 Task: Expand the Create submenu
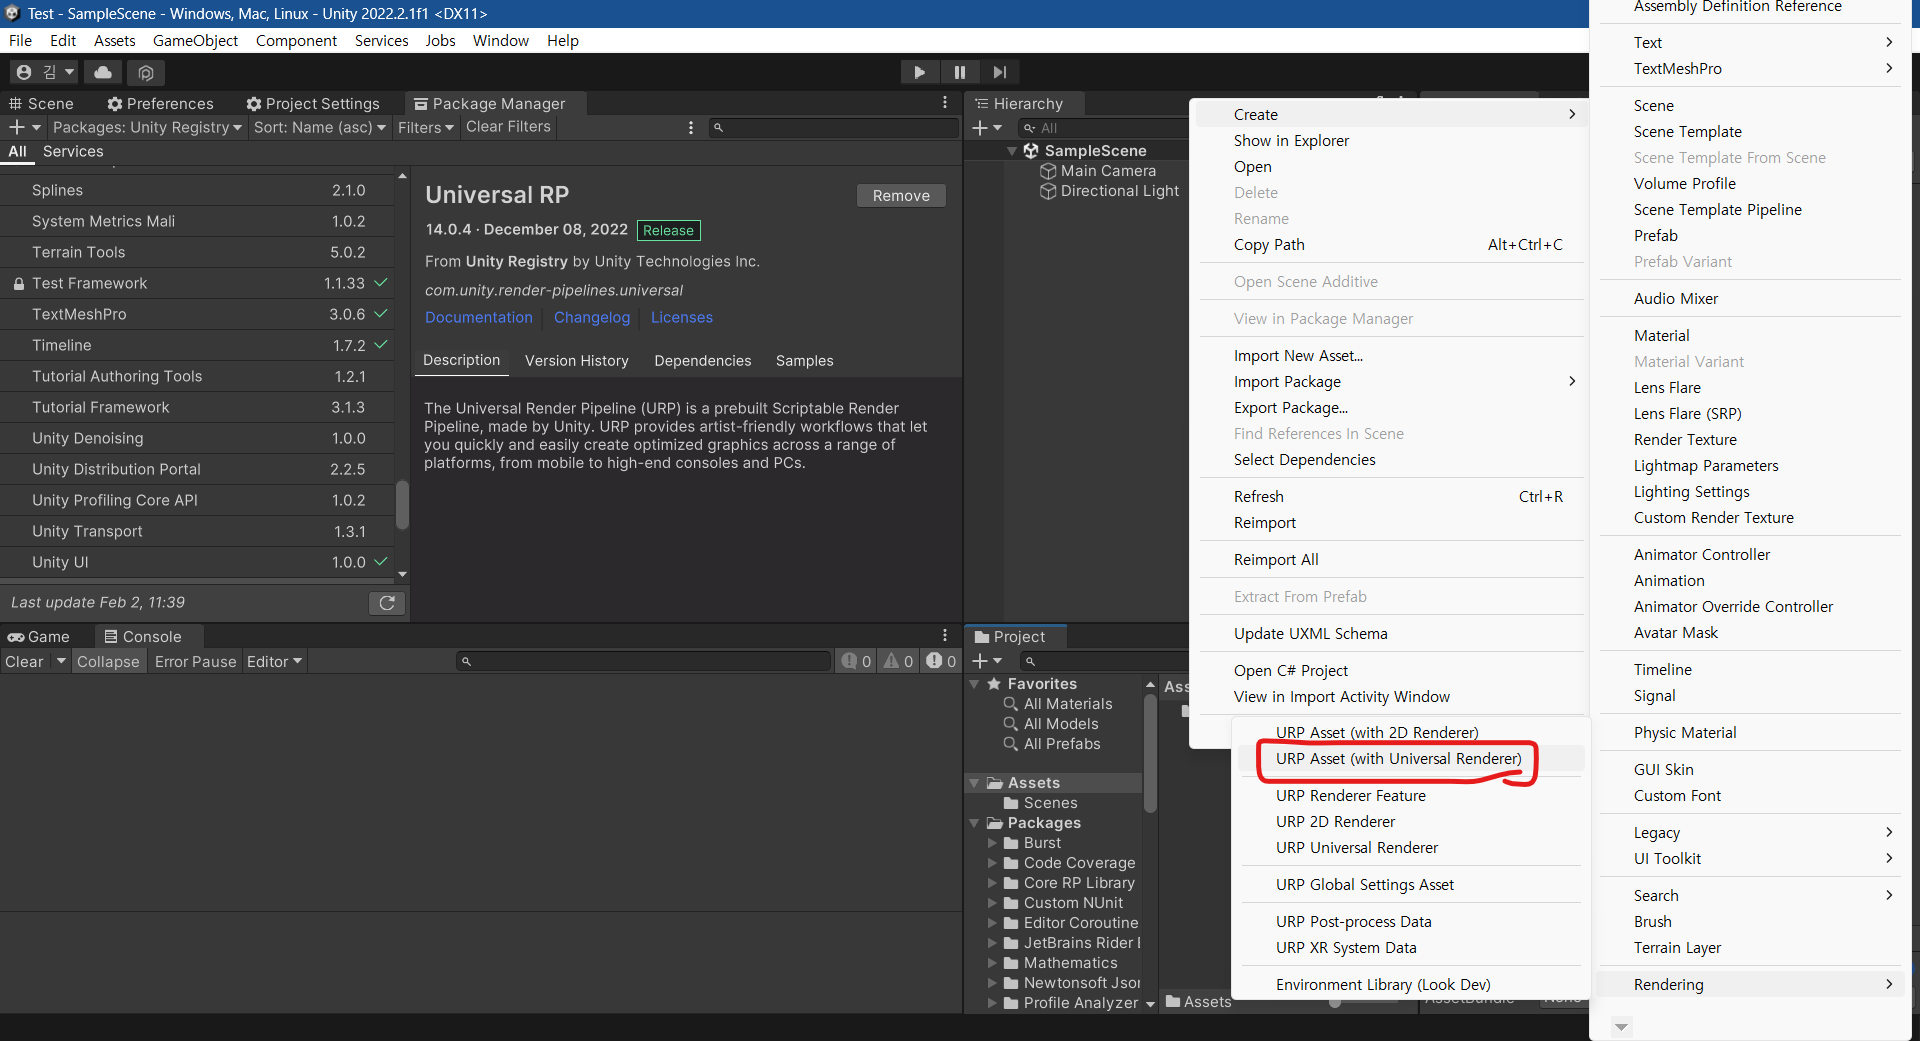coord(1391,114)
